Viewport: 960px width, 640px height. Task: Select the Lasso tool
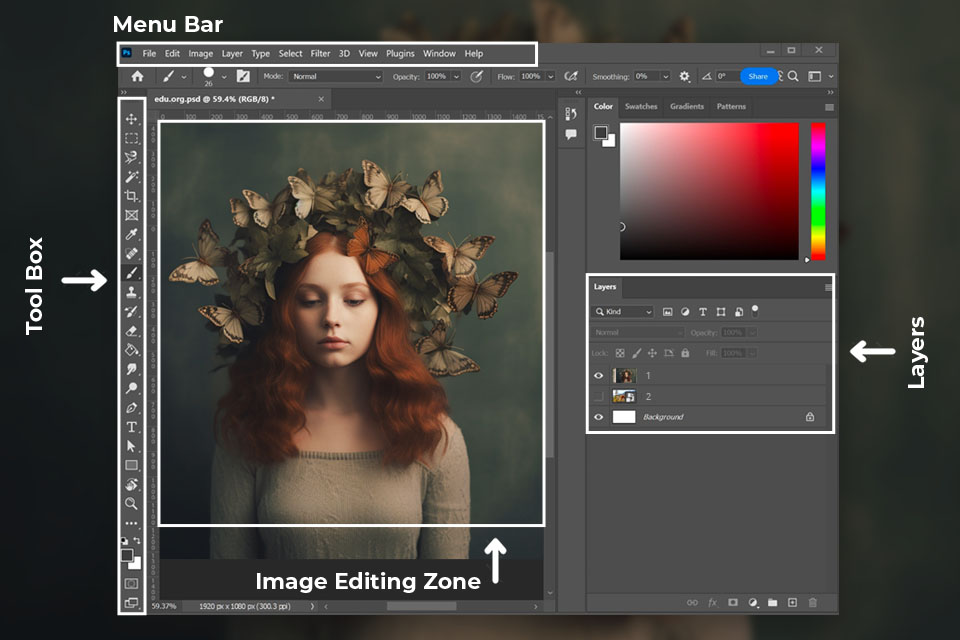131,157
